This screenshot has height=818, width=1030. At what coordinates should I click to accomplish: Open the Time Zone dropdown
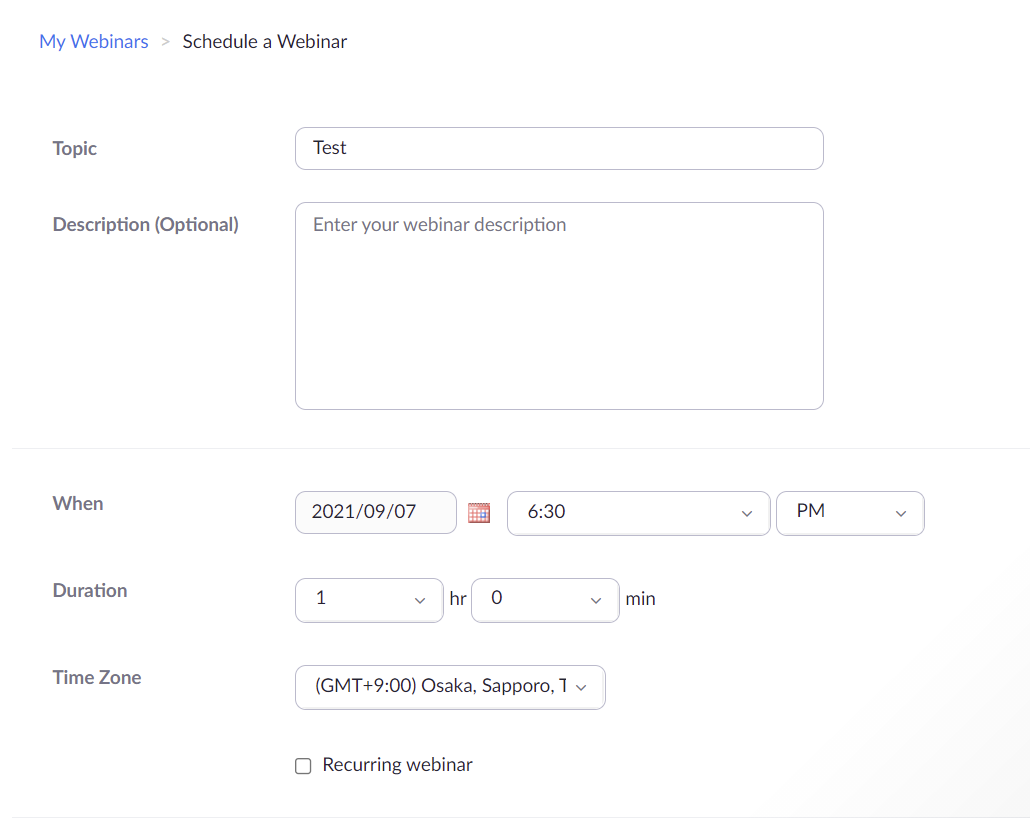click(450, 687)
